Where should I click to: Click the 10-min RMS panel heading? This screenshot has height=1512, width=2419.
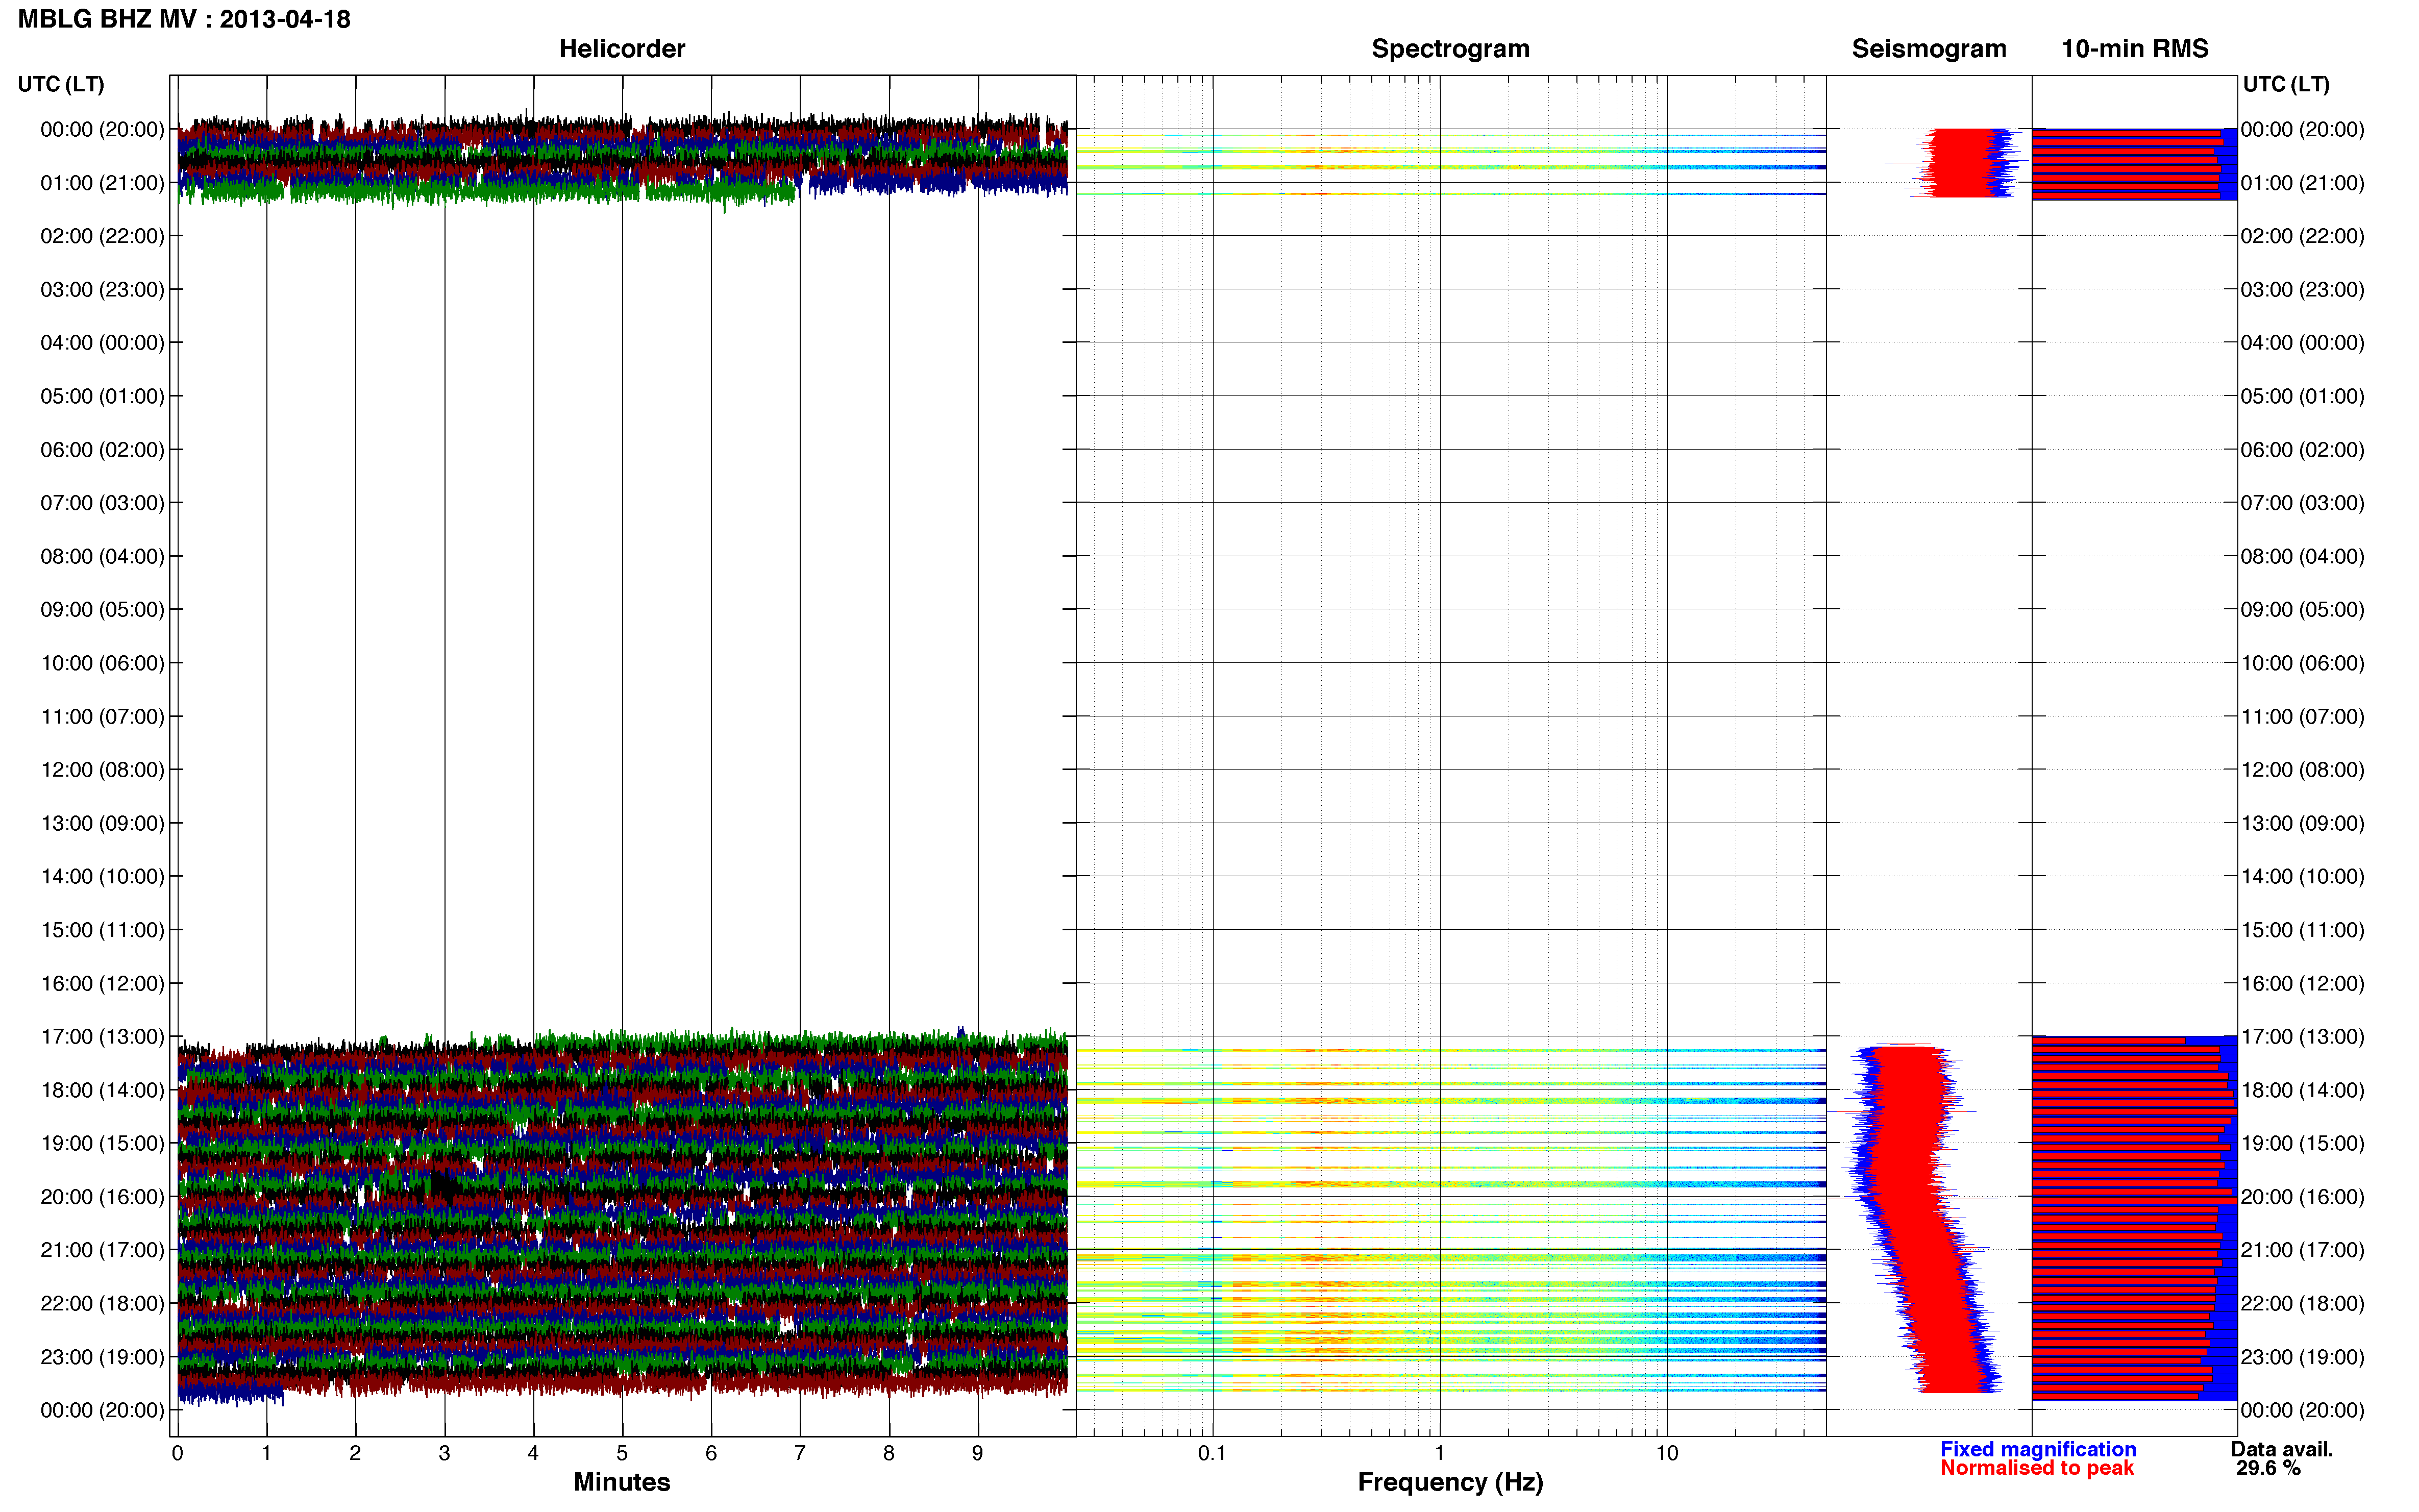(2134, 49)
